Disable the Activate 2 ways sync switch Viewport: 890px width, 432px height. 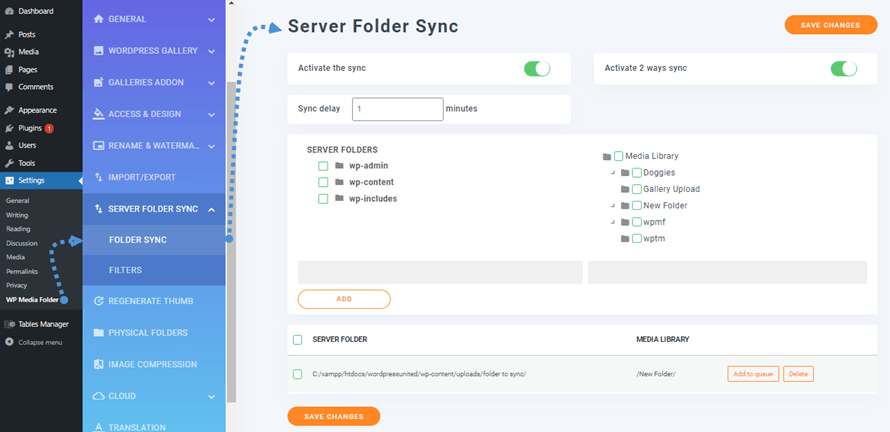[x=843, y=68]
